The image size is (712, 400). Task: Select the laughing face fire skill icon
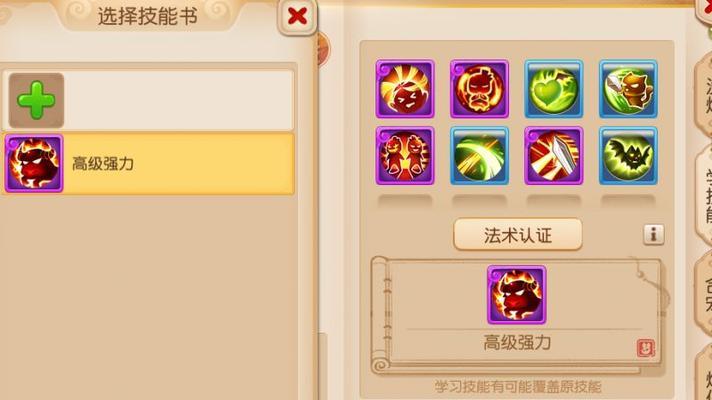pos(405,89)
